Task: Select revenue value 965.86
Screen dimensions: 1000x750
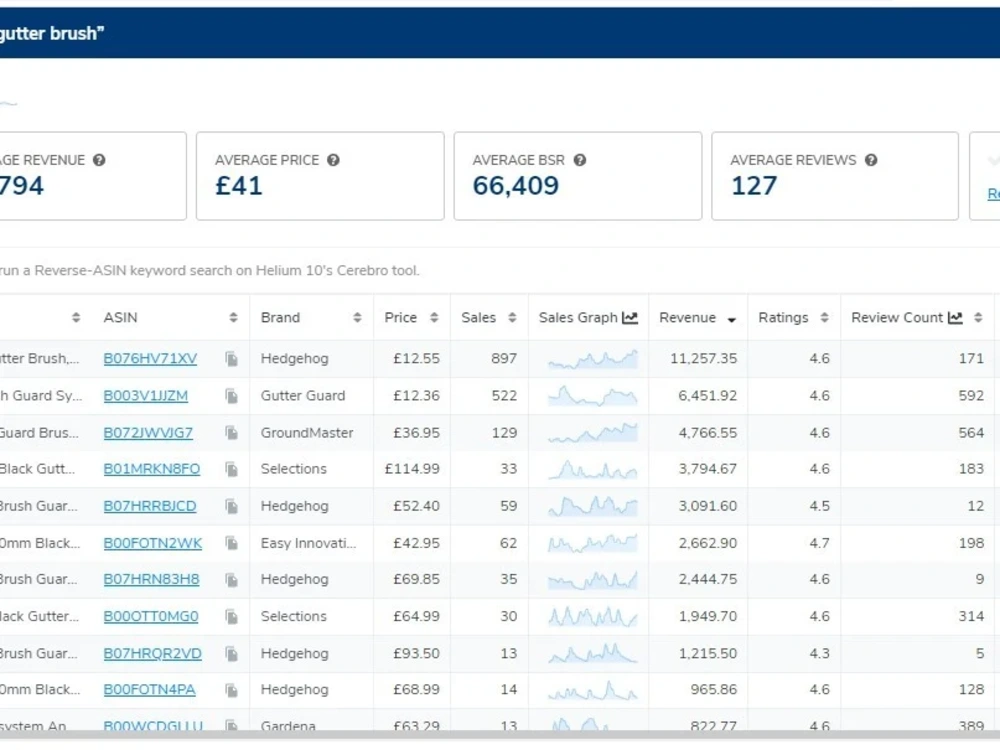Action: coord(714,689)
